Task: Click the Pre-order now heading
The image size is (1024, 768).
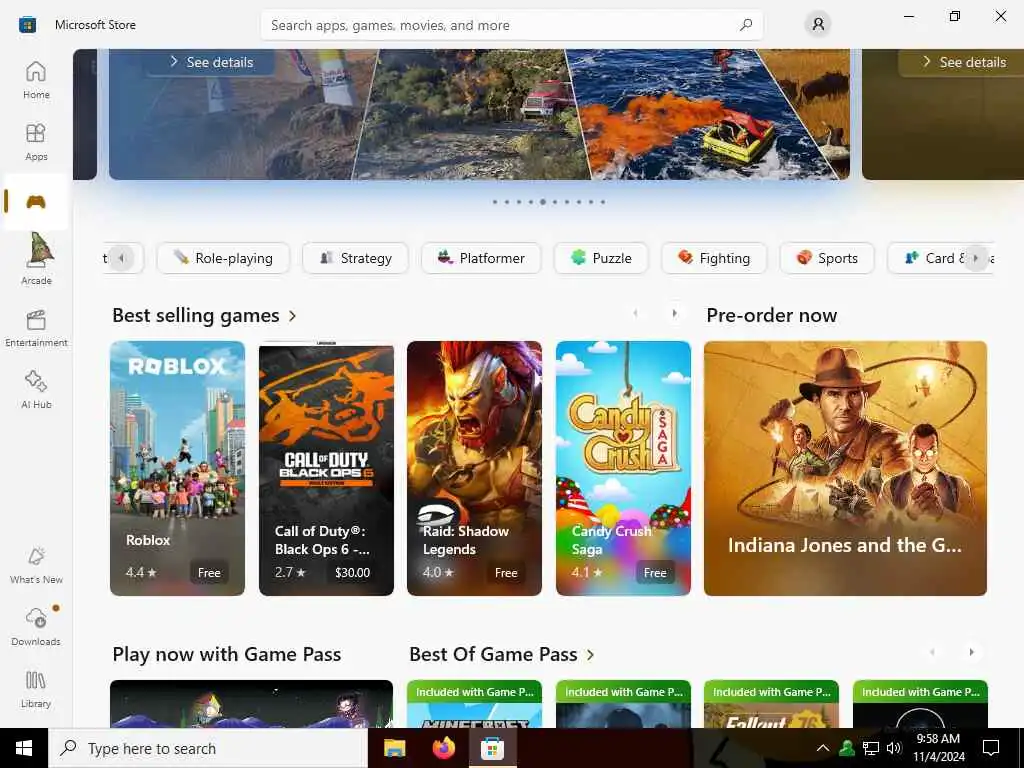Action: click(x=771, y=315)
